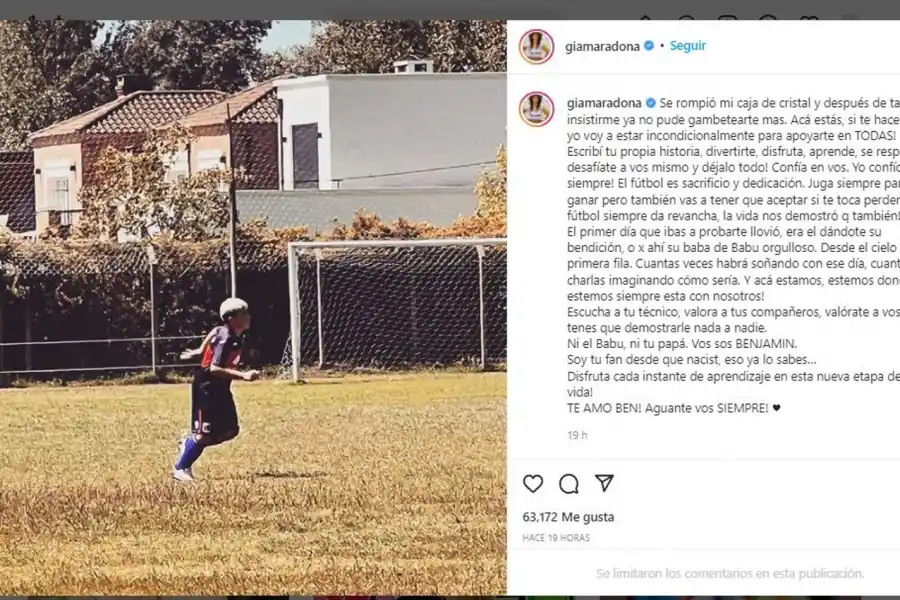
Task: Click the 19 h caption timestamp
Action: (x=577, y=435)
